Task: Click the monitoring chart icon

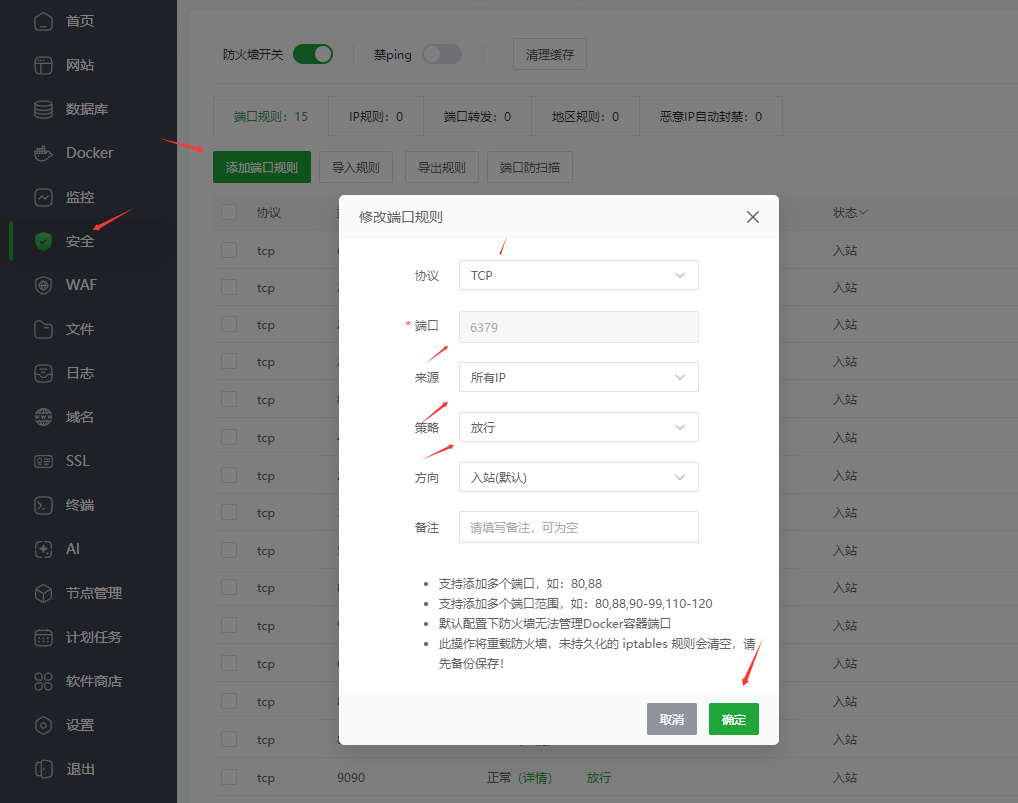Action: [x=43, y=197]
